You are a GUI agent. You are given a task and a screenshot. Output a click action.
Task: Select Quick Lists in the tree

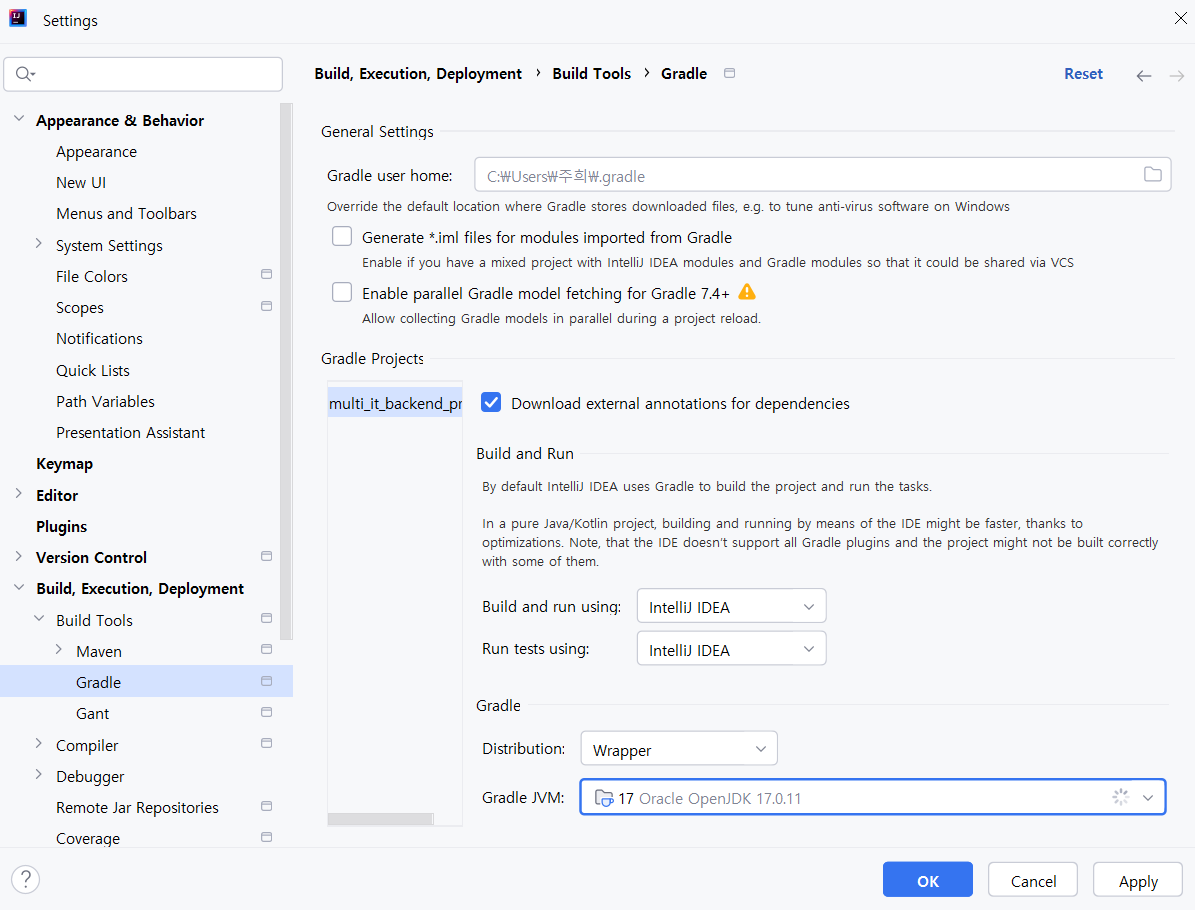pos(93,371)
